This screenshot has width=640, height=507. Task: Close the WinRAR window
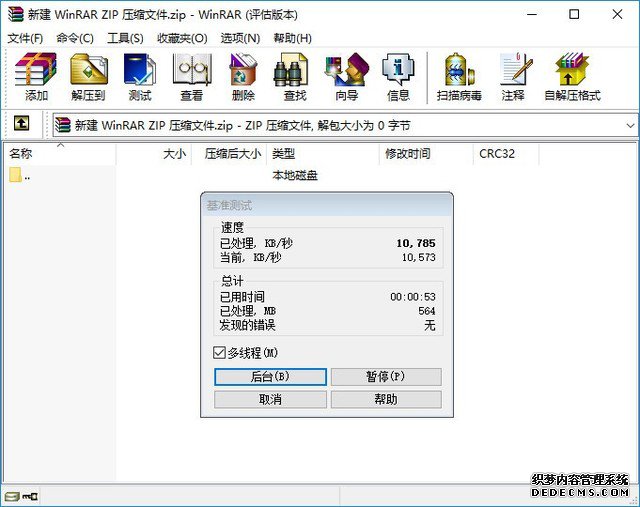click(617, 14)
